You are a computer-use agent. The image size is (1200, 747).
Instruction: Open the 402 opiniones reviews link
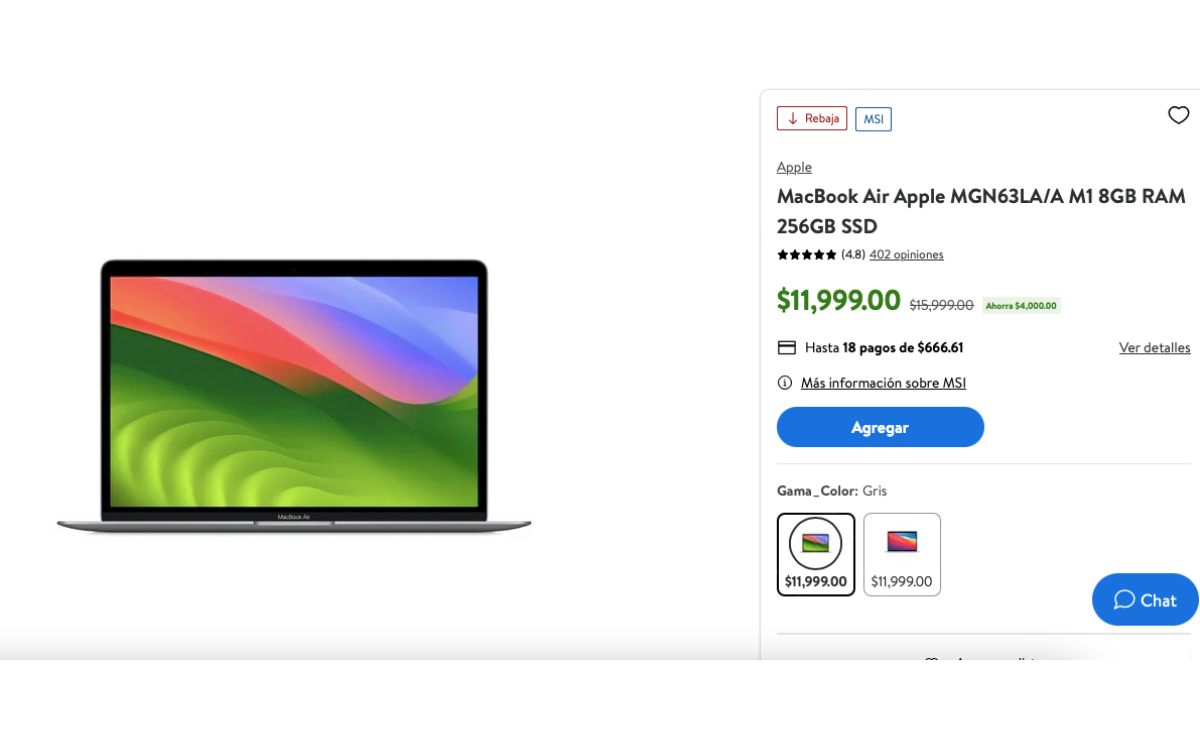(906, 255)
